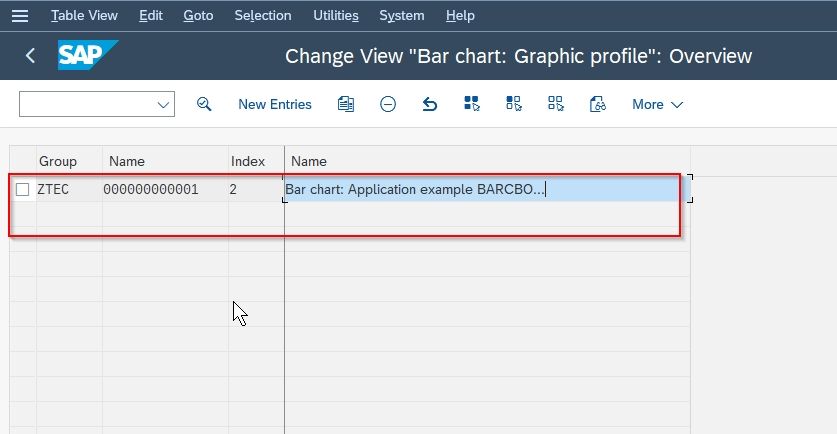This screenshot has height=434, width=837.
Task: Tick the checkbox for row ZTEC
Action: [x=22, y=190]
